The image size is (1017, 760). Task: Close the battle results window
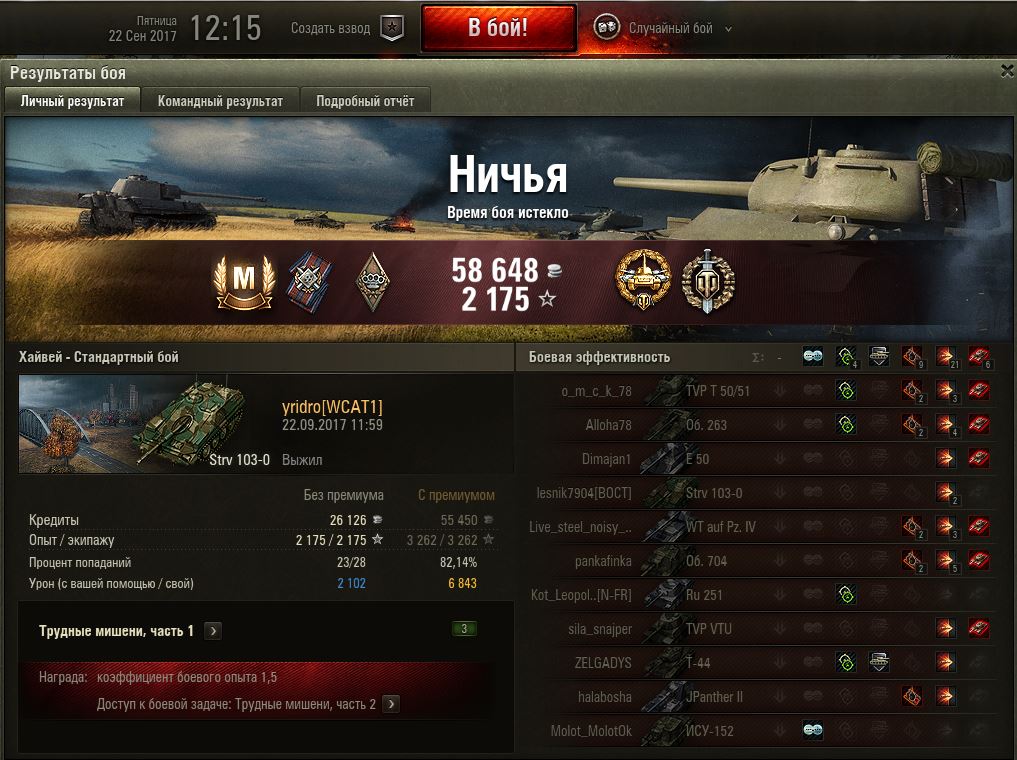(x=1007, y=70)
